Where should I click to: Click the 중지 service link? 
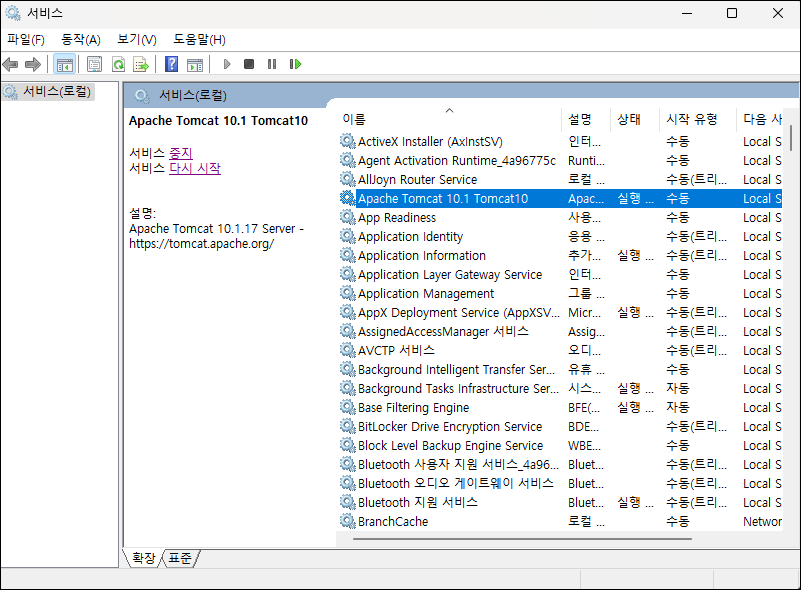[181, 153]
